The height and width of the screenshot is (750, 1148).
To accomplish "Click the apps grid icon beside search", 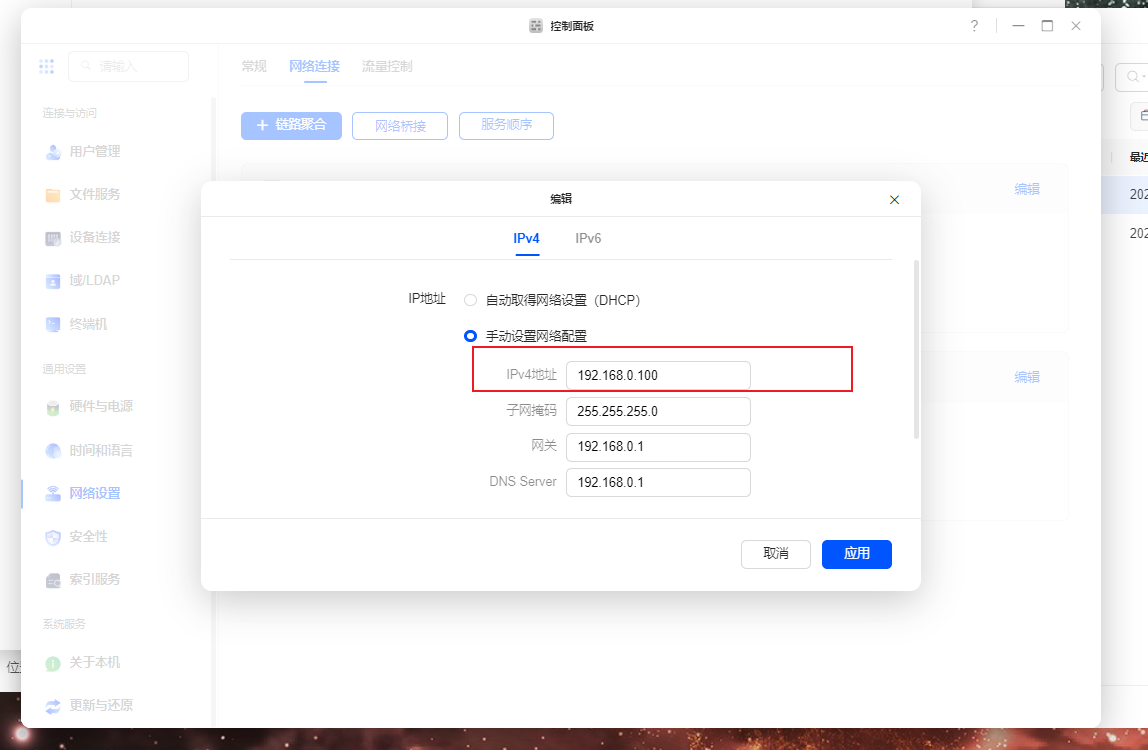I will (x=46, y=66).
